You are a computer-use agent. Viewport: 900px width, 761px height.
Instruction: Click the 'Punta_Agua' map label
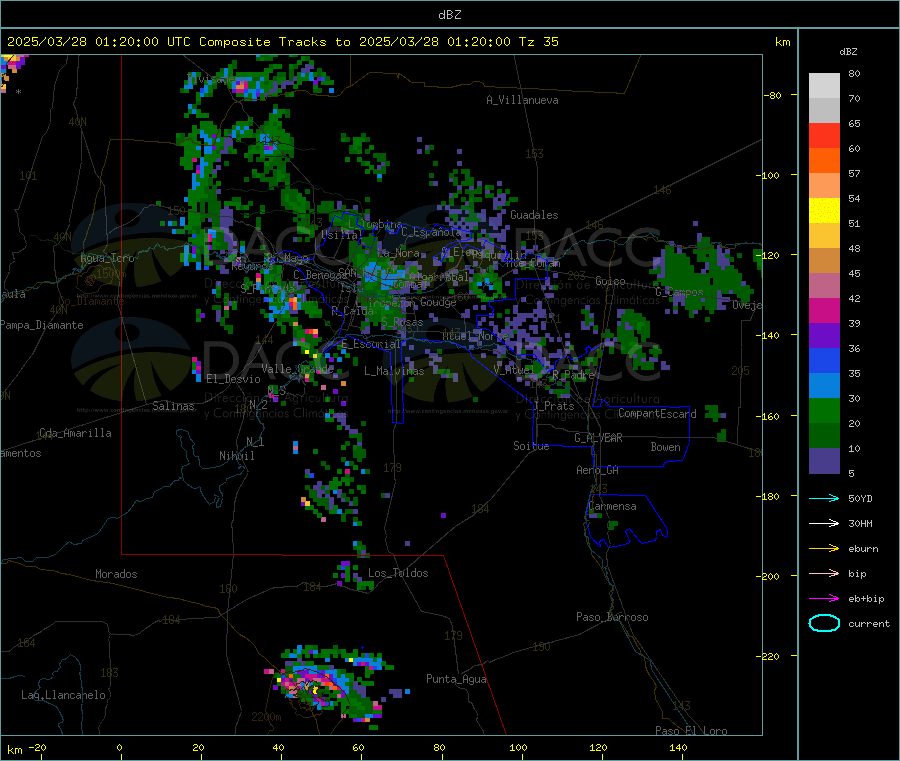click(456, 680)
